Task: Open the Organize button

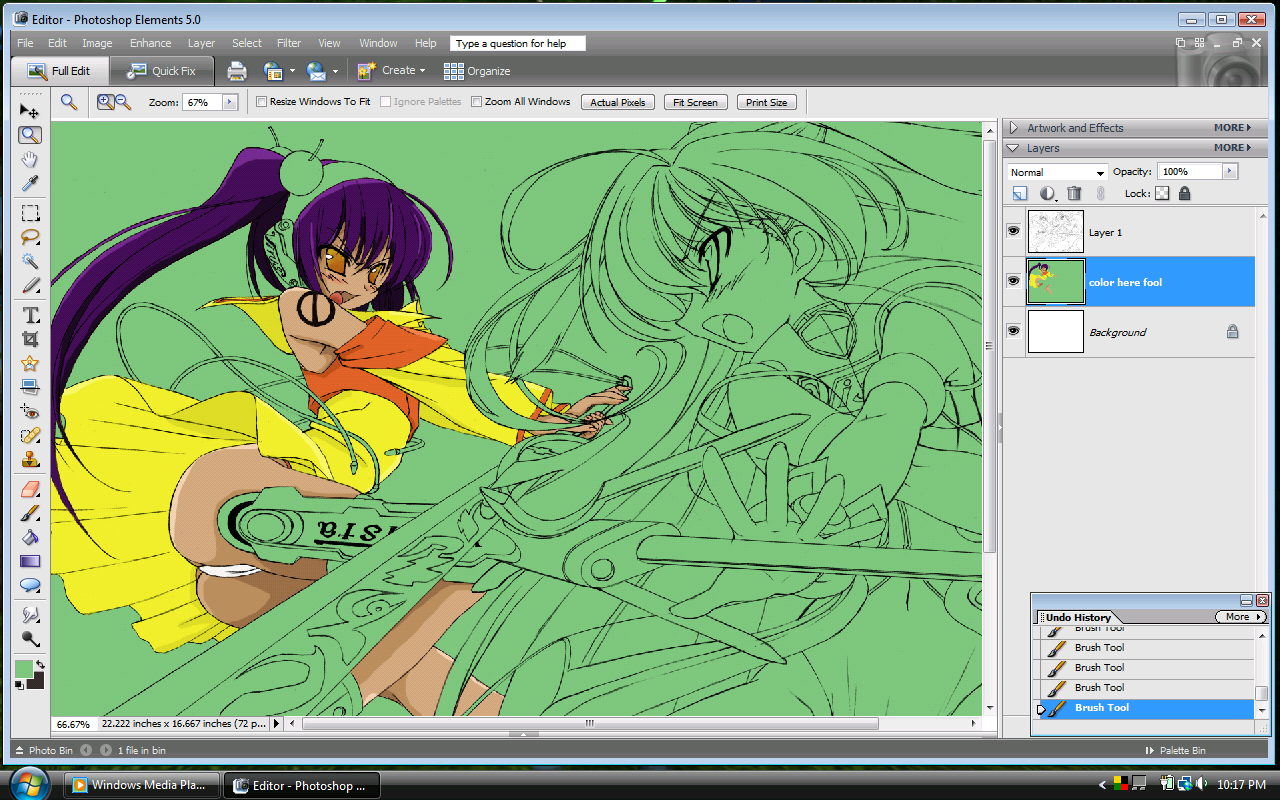Action: [x=477, y=71]
